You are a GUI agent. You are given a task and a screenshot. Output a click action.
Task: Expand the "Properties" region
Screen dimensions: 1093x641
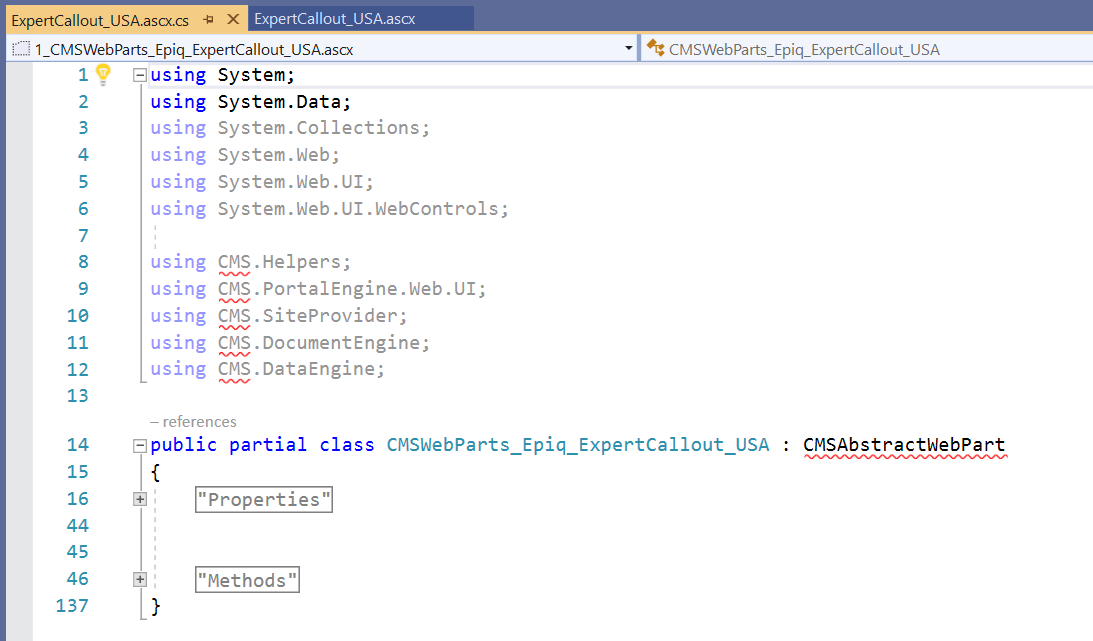(140, 499)
